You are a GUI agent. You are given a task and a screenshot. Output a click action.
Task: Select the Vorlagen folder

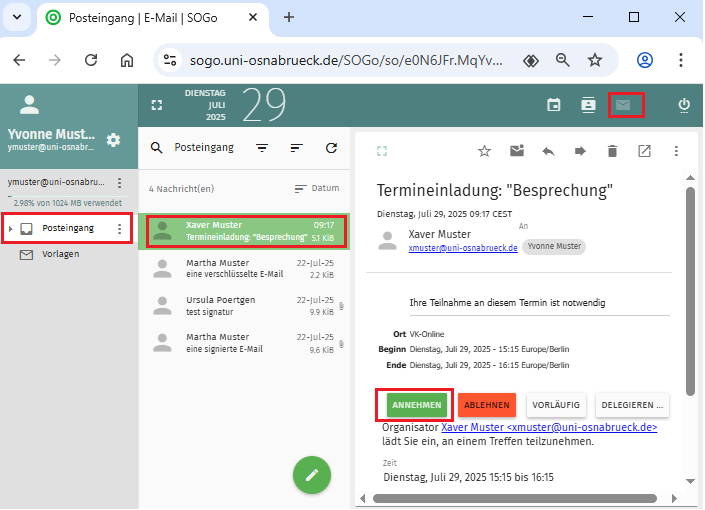click(x=62, y=254)
